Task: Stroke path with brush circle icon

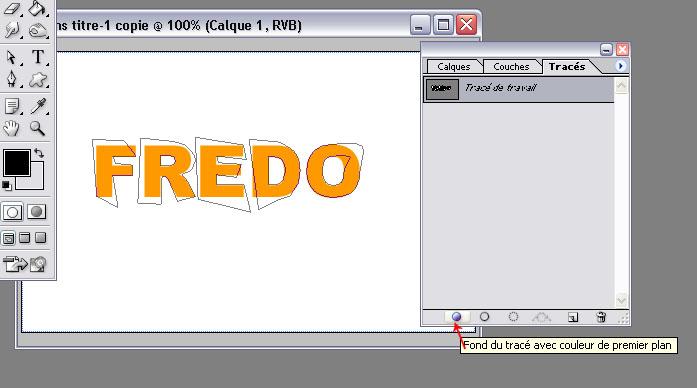Action: click(x=485, y=316)
